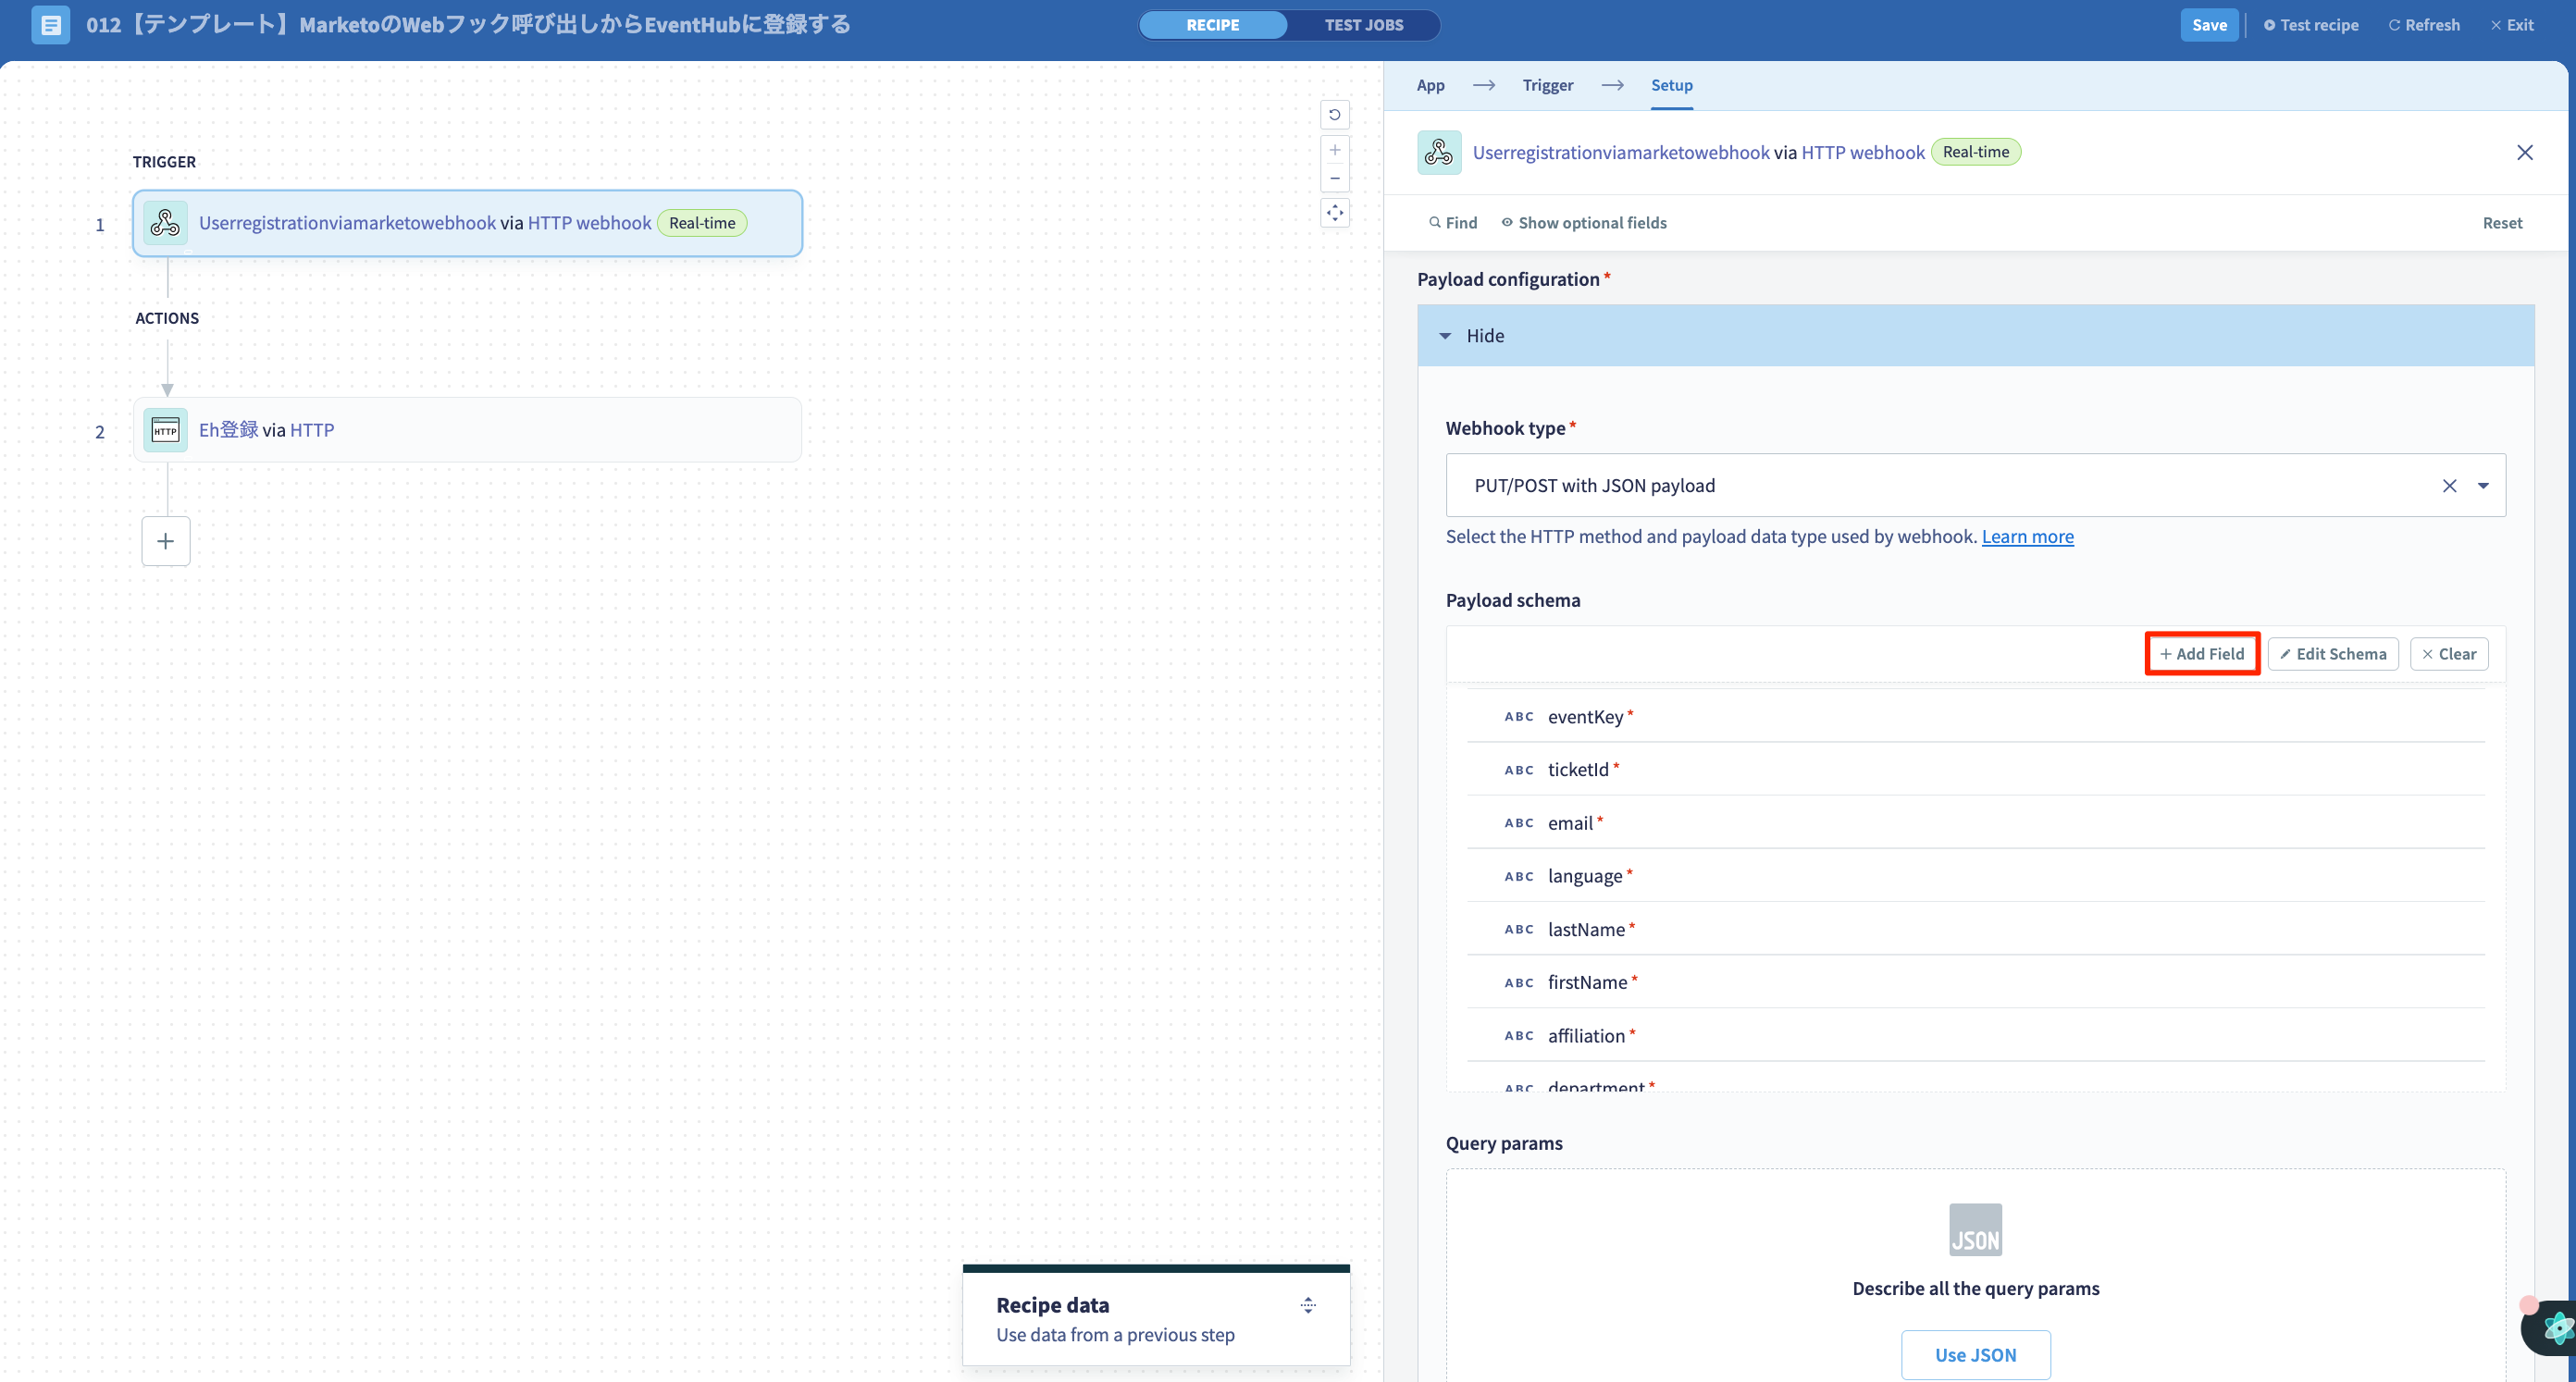The image size is (2576, 1382).
Task: Click the ABC type icon beside lastName
Action: pyautogui.click(x=1519, y=930)
